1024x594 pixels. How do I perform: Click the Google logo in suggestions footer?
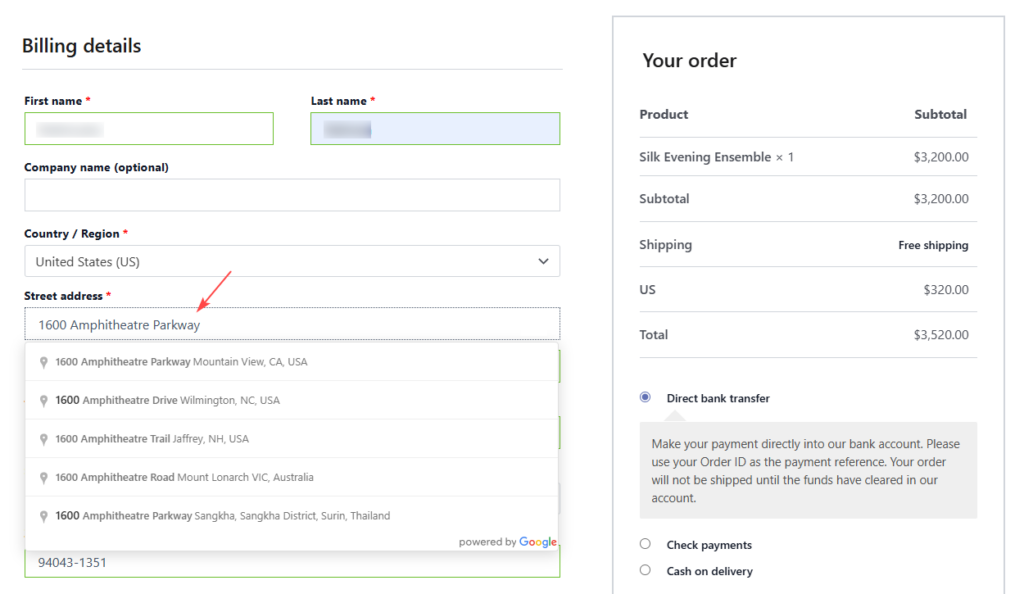tap(537, 542)
